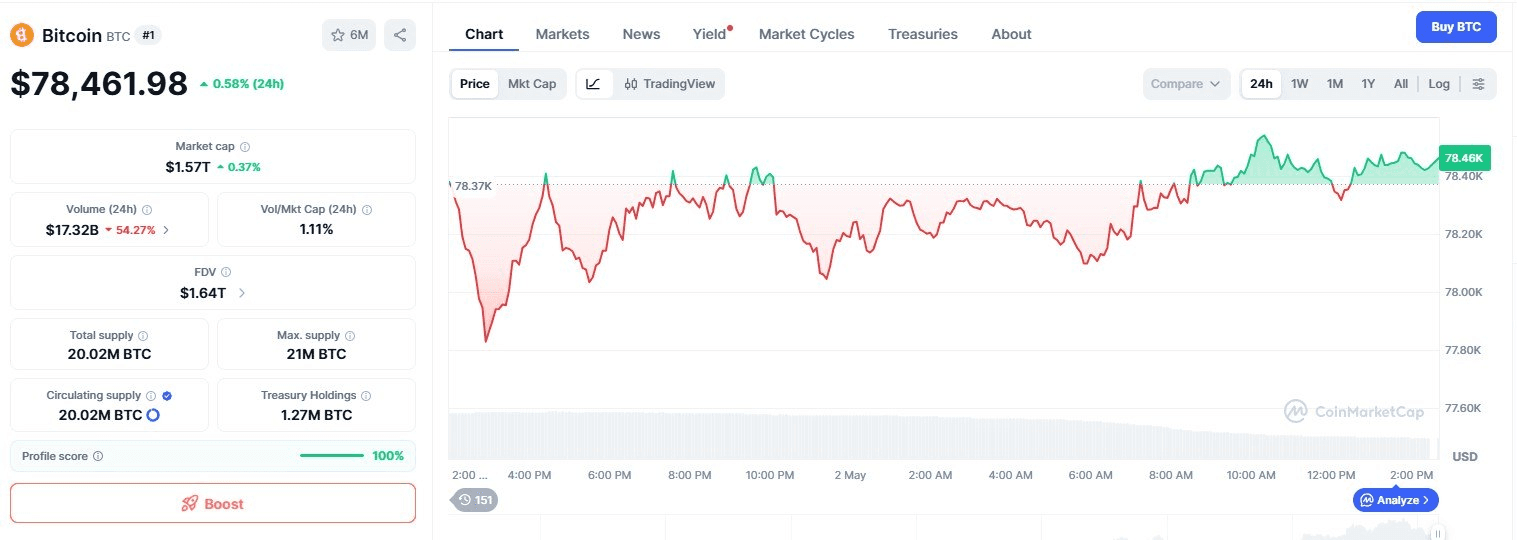Screen dimensions: 1517x540
Task: Click the $1.57T market cap value
Action: click(188, 167)
